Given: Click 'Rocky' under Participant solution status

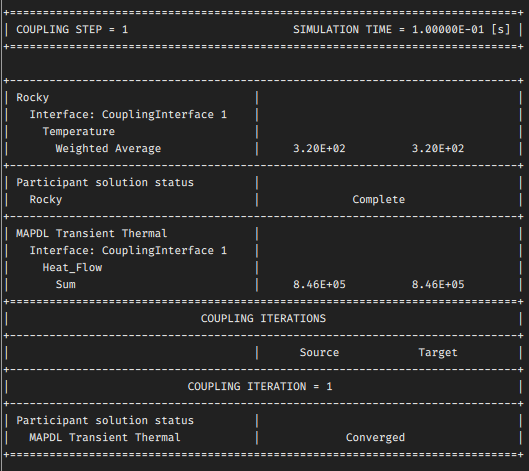Looking at the screenshot, I should [x=46, y=200].
